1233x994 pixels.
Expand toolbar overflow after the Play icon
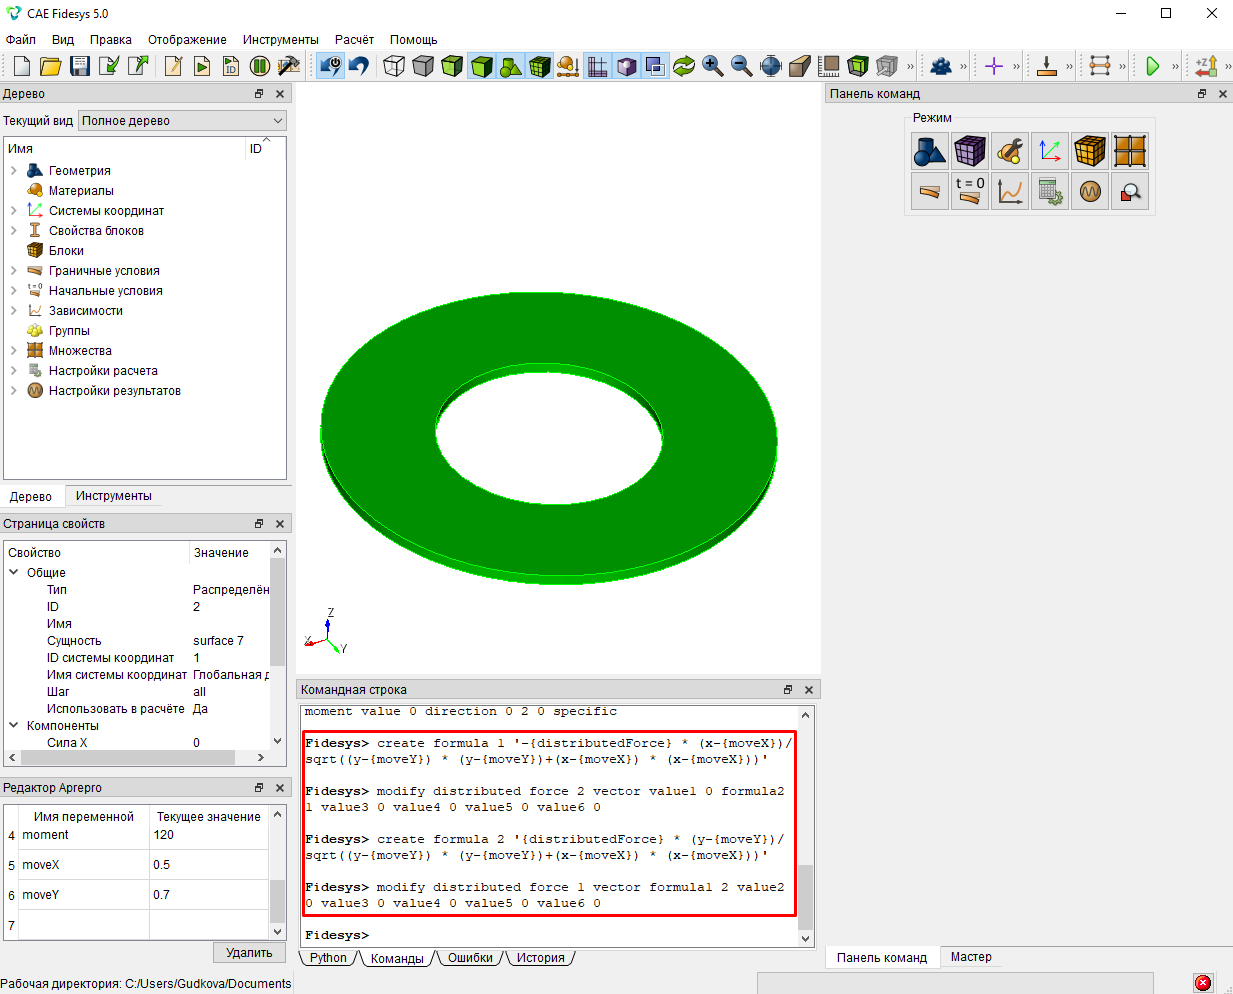pos(1175,66)
